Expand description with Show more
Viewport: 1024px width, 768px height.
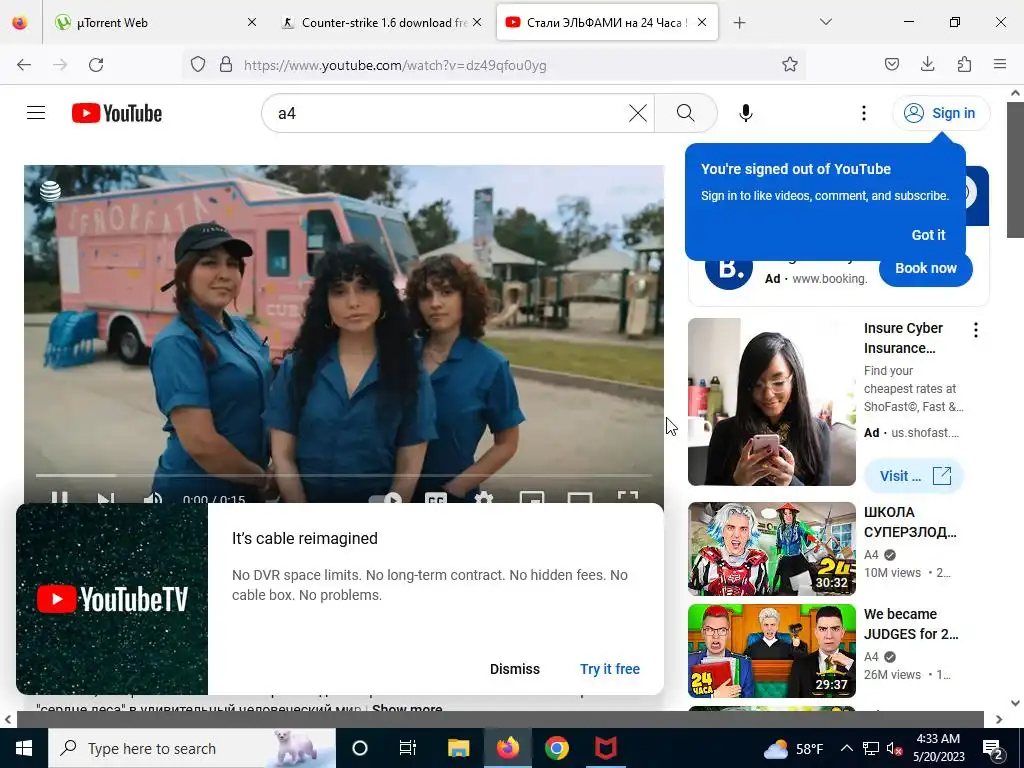coord(407,709)
